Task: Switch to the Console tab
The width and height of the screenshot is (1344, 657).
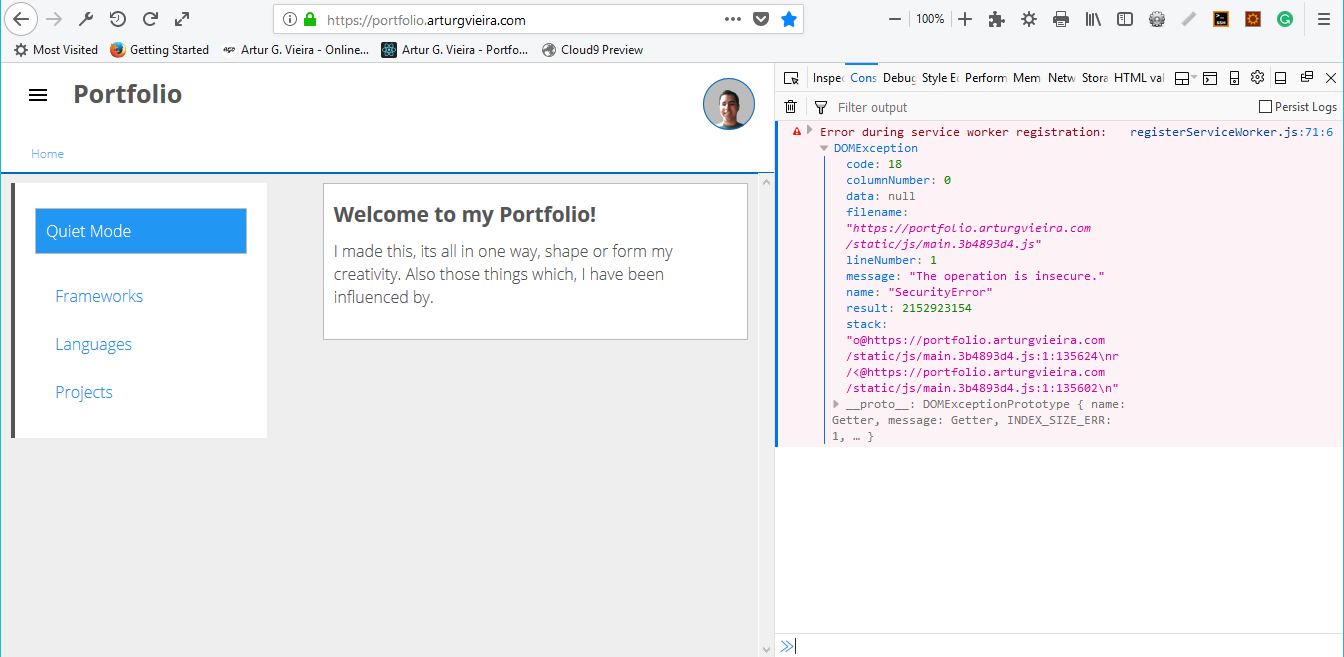Action: pos(863,78)
